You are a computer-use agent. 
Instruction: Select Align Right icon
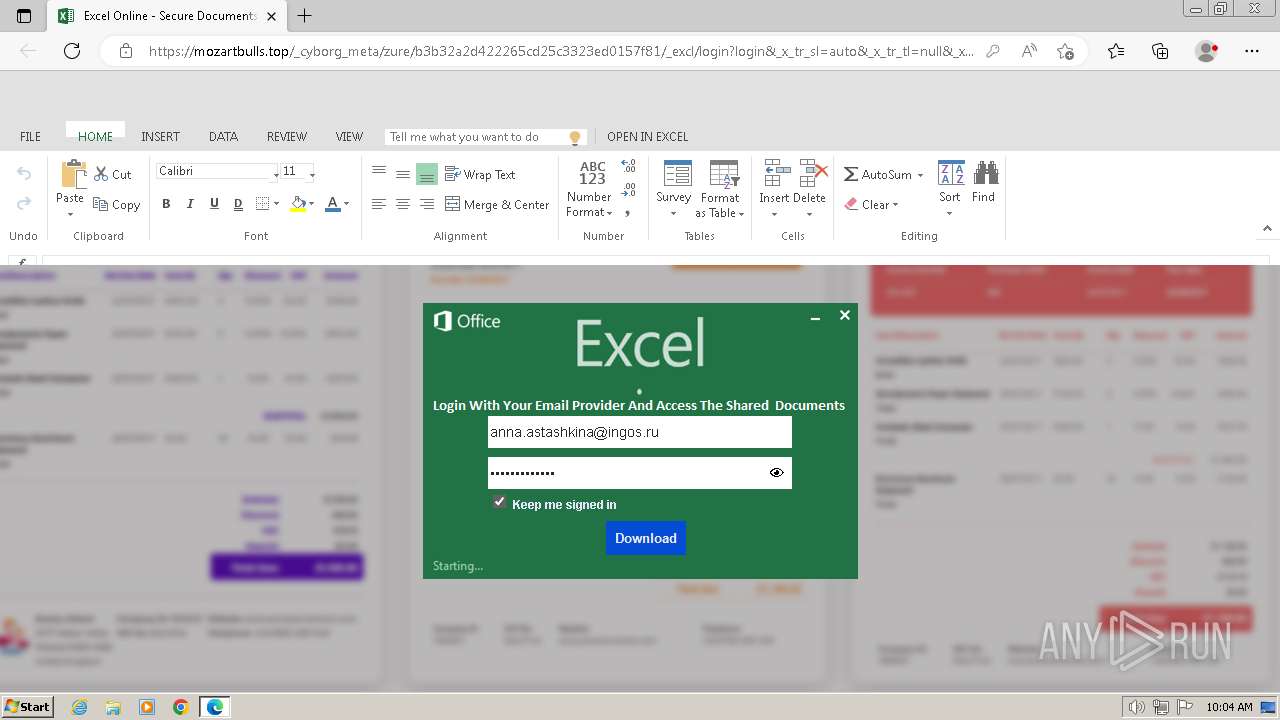(427, 204)
